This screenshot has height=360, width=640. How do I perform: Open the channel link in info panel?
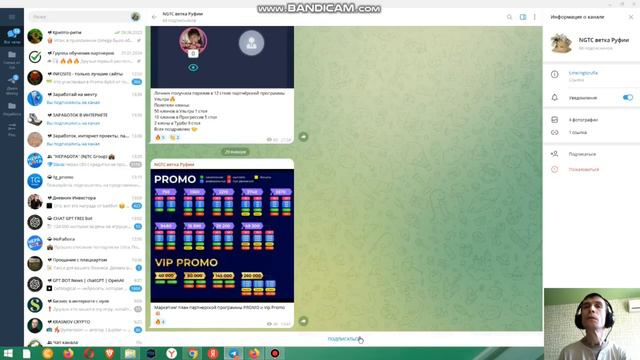click(583, 73)
